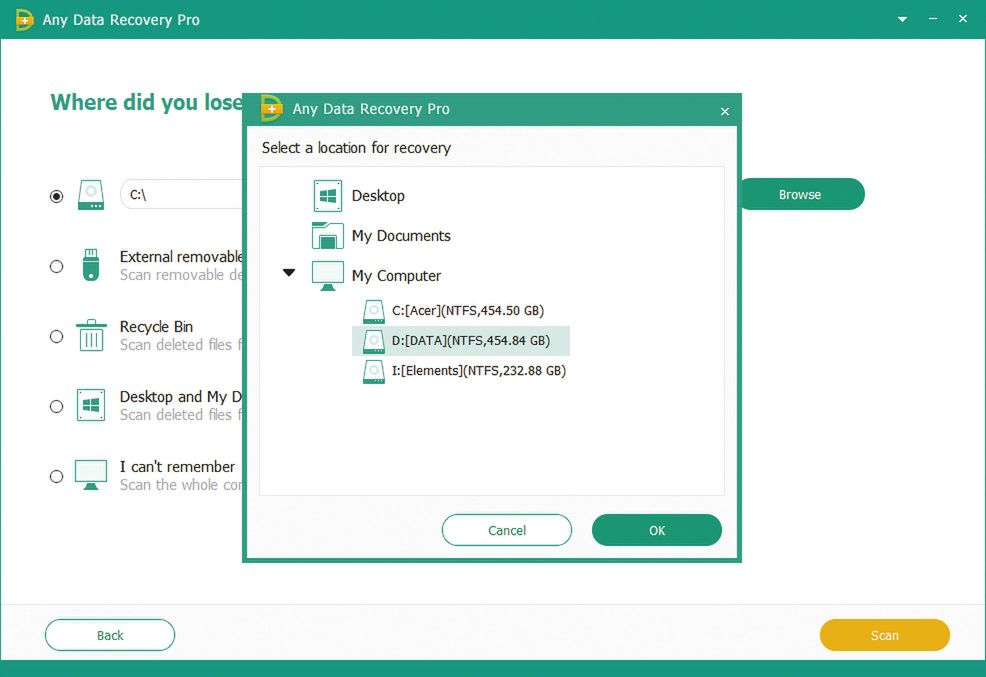The width and height of the screenshot is (986, 677).
Task: Select D:[DATA](NTFS,454.84 GB) drive
Action: 461,341
